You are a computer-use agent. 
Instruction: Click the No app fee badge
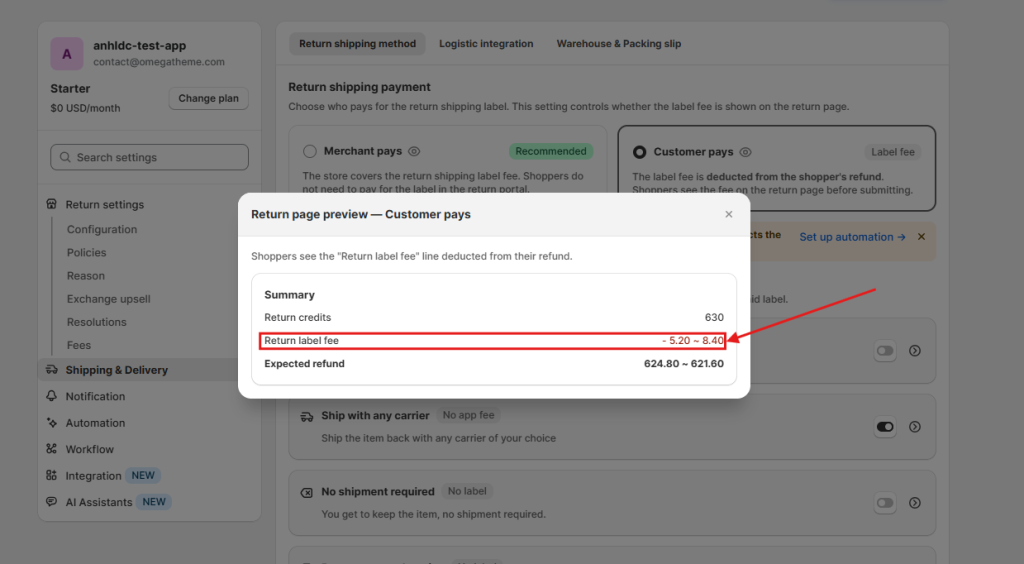pos(468,415)
